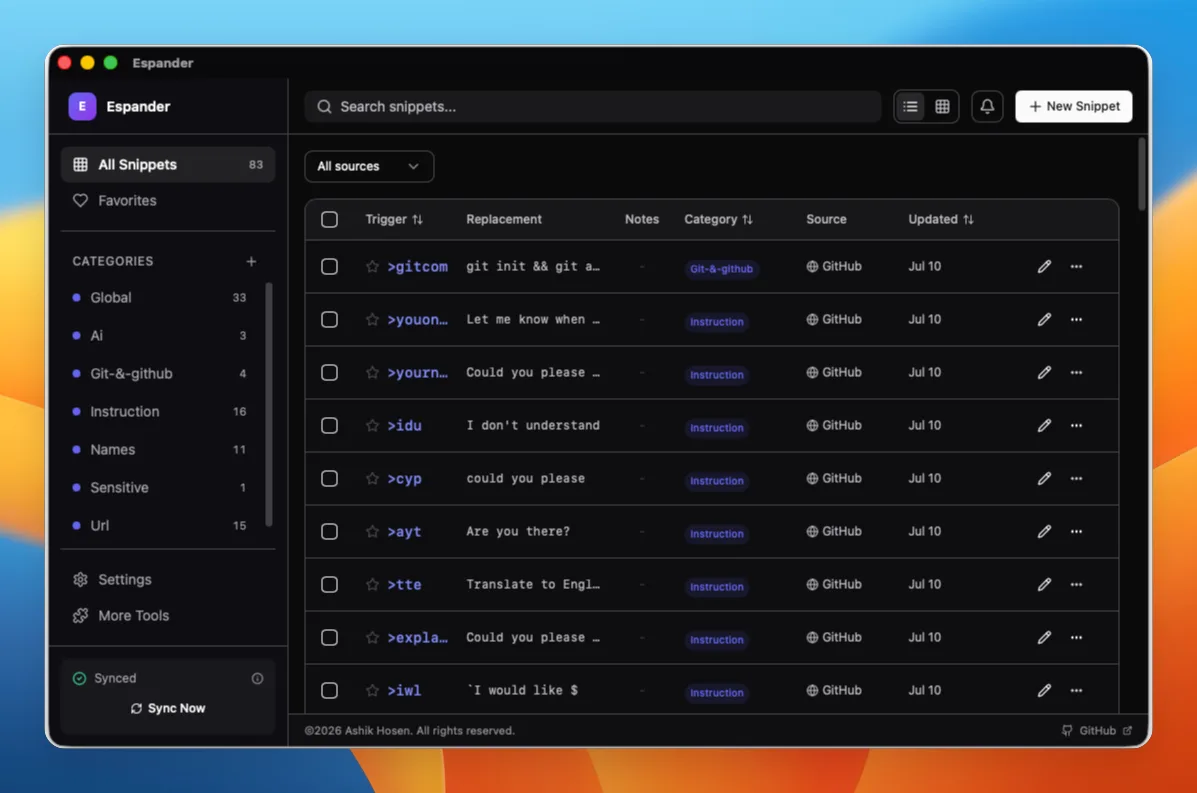This screenshot has width=1197, height=793.
Task: Click the >expla… trigger text
Action: point(418,637)
